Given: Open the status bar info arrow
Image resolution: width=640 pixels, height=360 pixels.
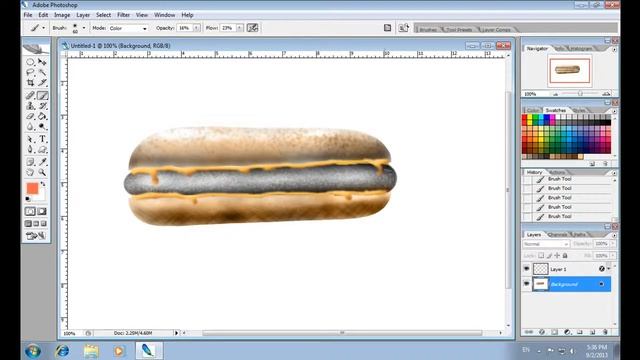Looking at the screenshot, I should tap(176, 333).
